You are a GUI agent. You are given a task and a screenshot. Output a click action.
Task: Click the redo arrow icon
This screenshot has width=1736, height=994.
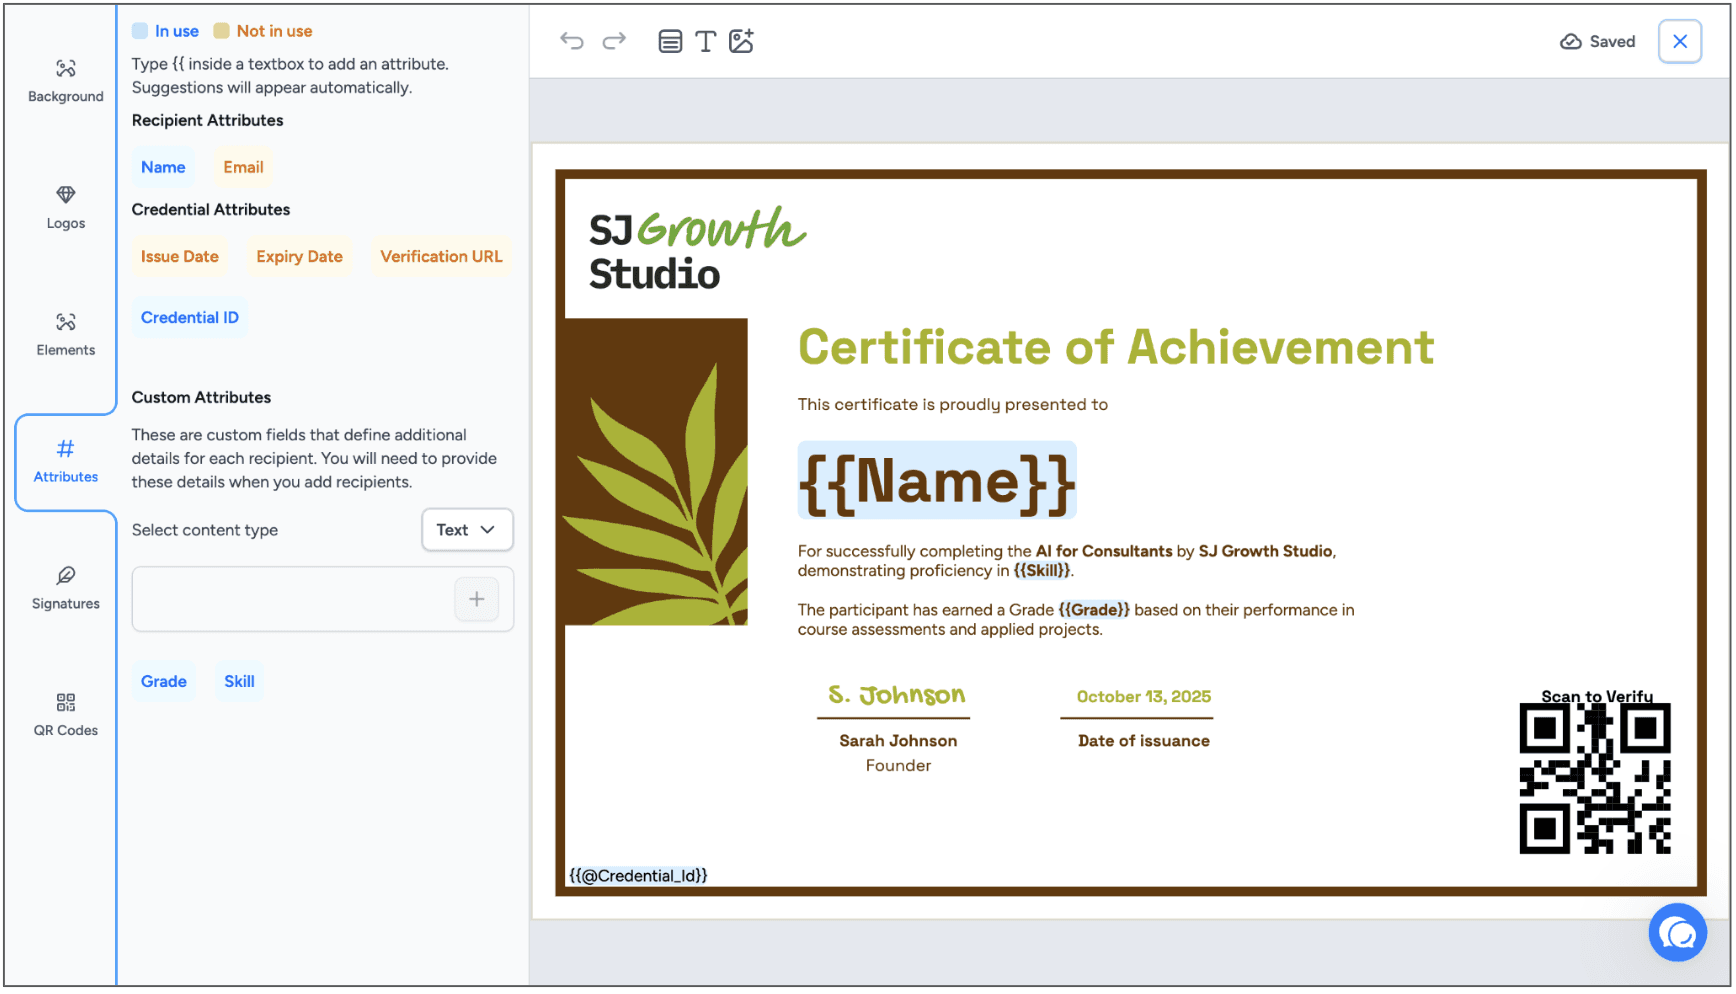[x=614, y=41]
